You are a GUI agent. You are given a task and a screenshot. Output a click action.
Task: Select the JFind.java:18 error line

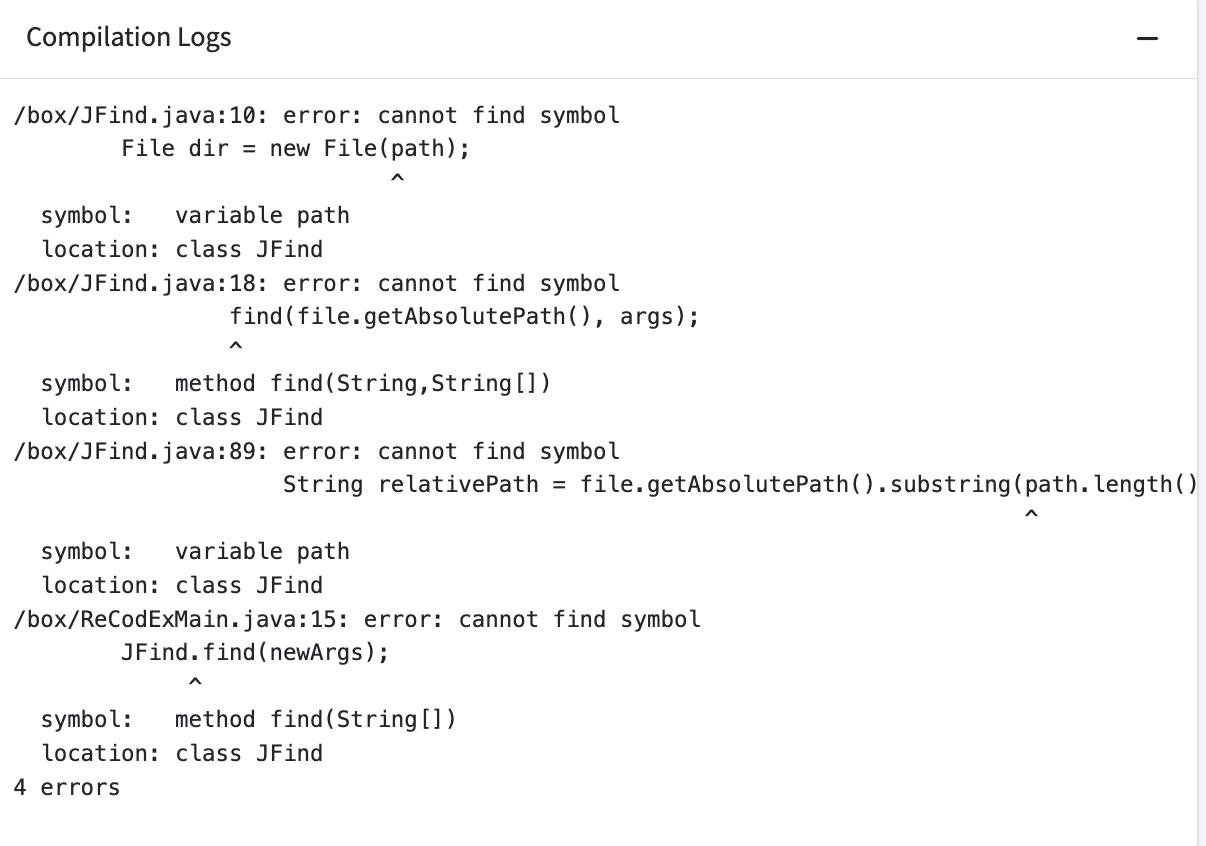click(x=315, y=283)
